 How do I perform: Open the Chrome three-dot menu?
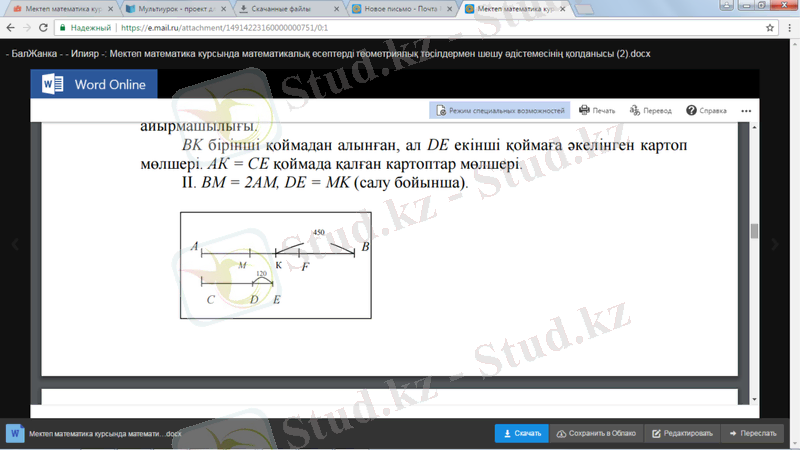(789, 28)
